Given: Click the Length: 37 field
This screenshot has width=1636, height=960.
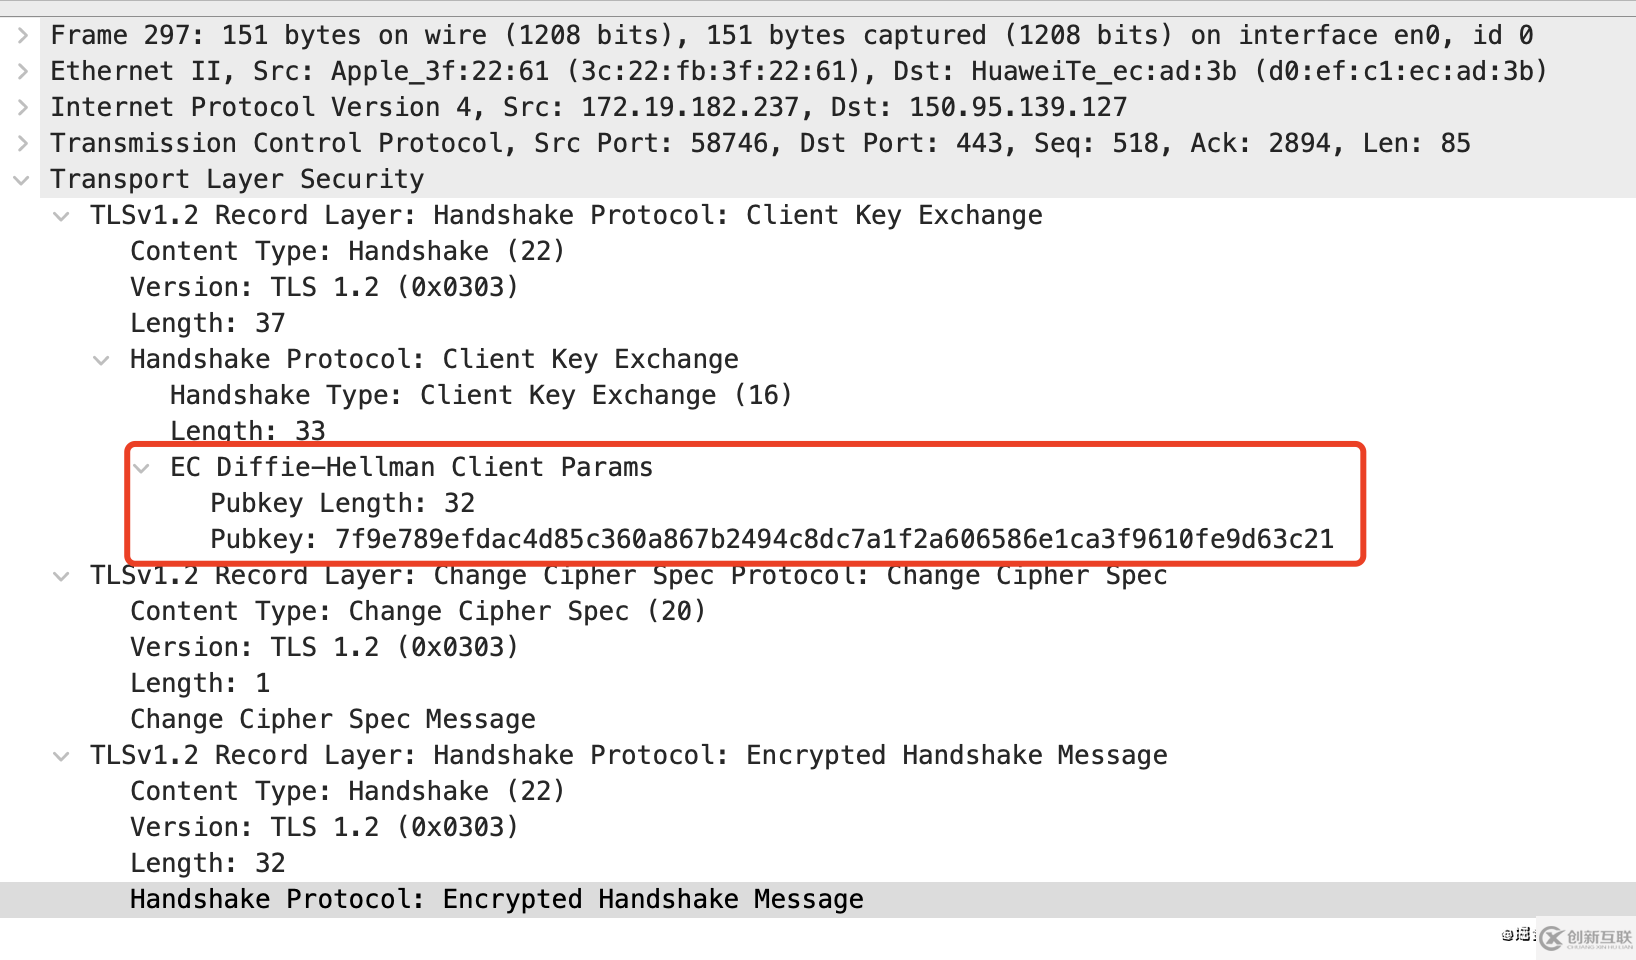Looking at the screenshot, I should (207, 323).
